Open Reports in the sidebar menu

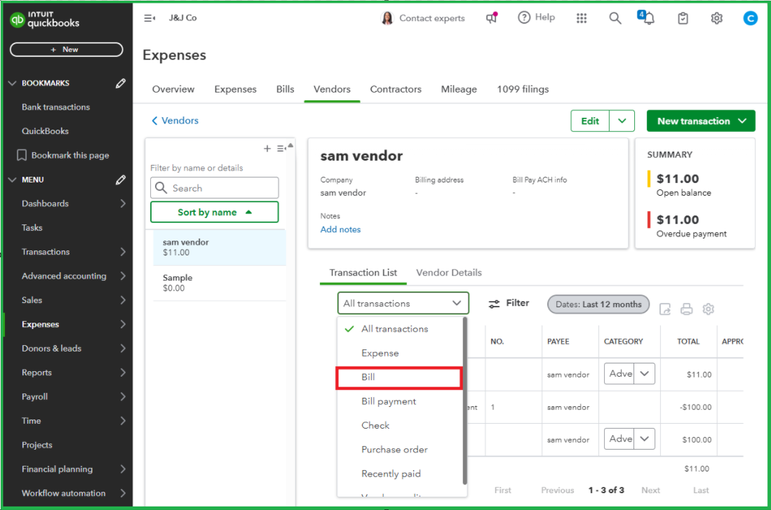click(x=36, y=372)
